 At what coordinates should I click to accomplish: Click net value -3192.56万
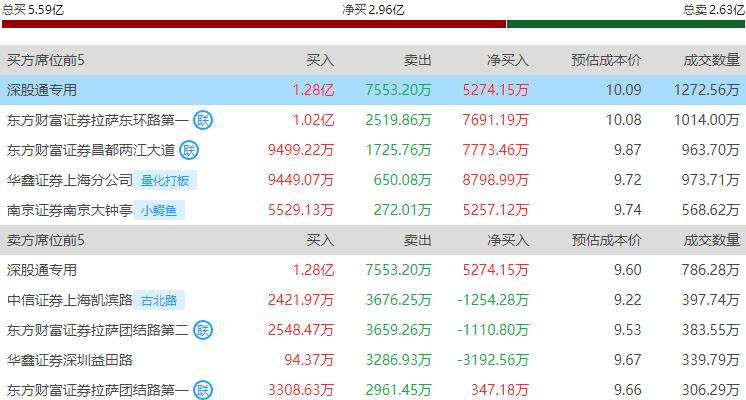coord(492,360)
